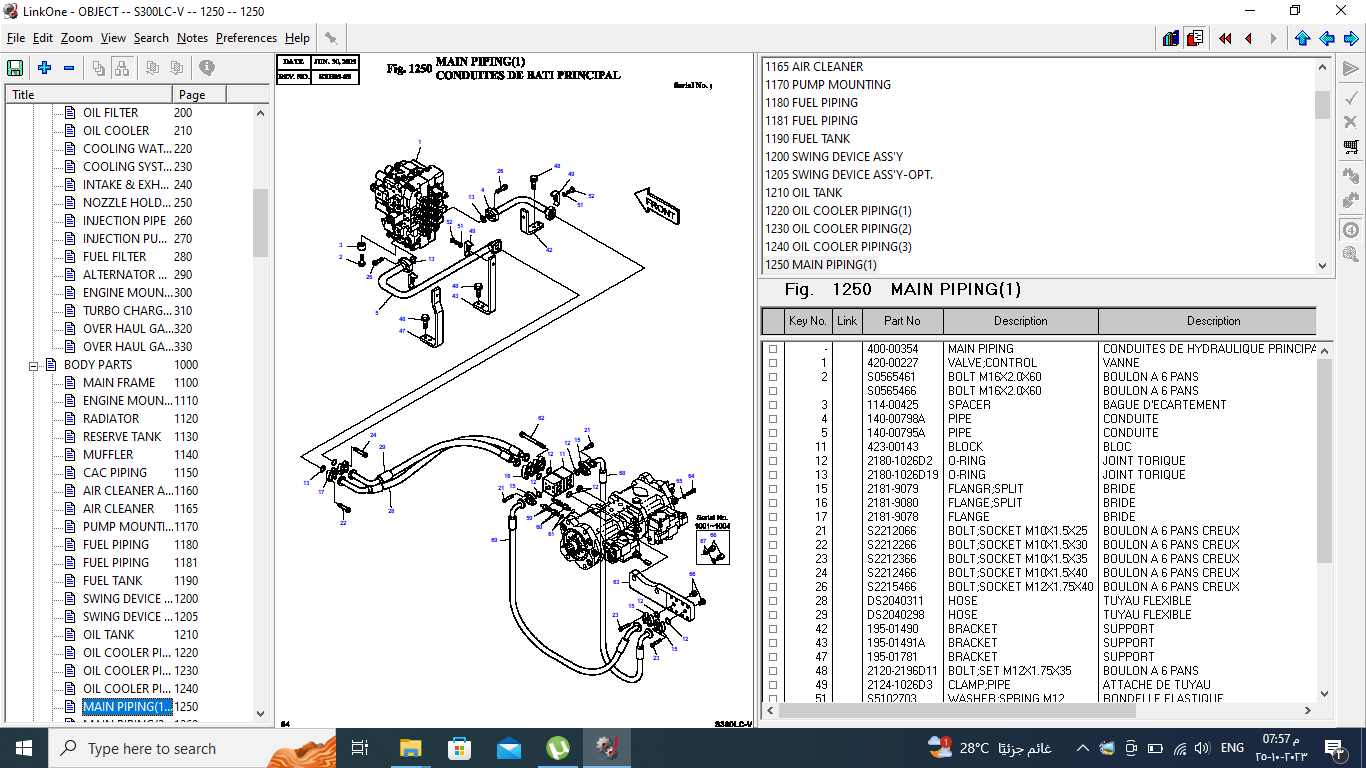Tick the checkbox for MAIN PIPING 400-00354 row
This screenshot has height=768, width=1366.
773,349
